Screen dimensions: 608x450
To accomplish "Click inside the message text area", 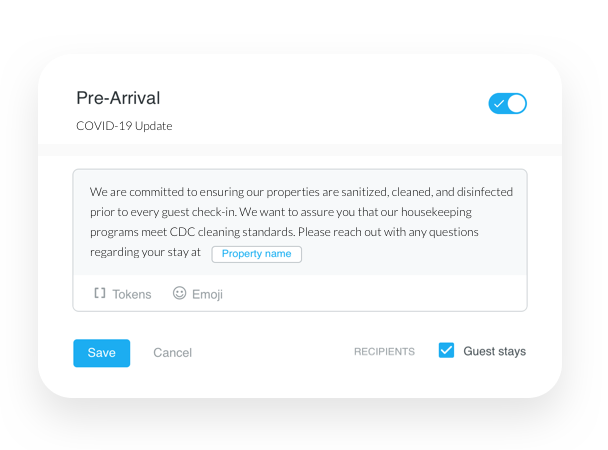I will [300, 222].
